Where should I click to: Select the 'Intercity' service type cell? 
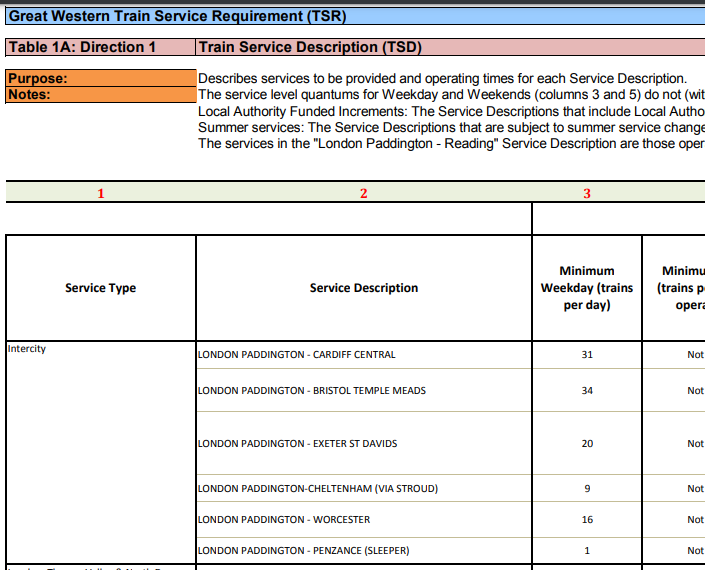27,349
